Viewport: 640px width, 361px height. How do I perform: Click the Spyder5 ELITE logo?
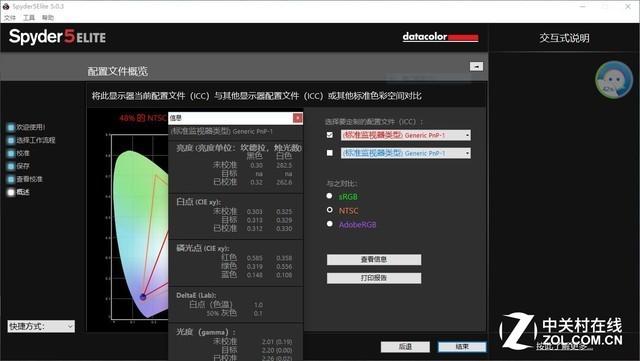tap(57, 37)
